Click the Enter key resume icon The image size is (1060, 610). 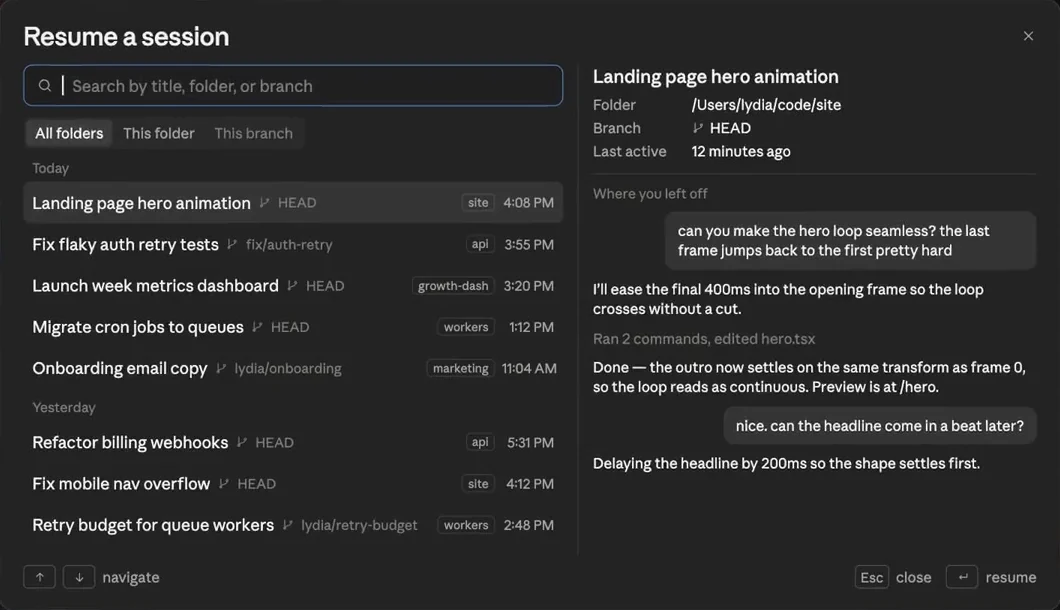coord(962,577)
